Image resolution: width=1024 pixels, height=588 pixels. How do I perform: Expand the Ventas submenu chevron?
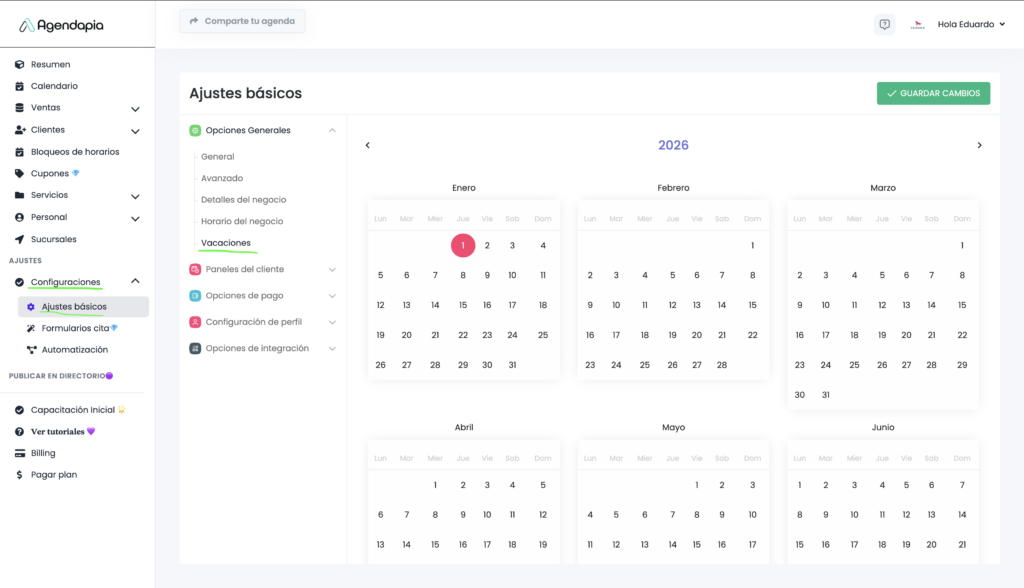tap(135, 108)
